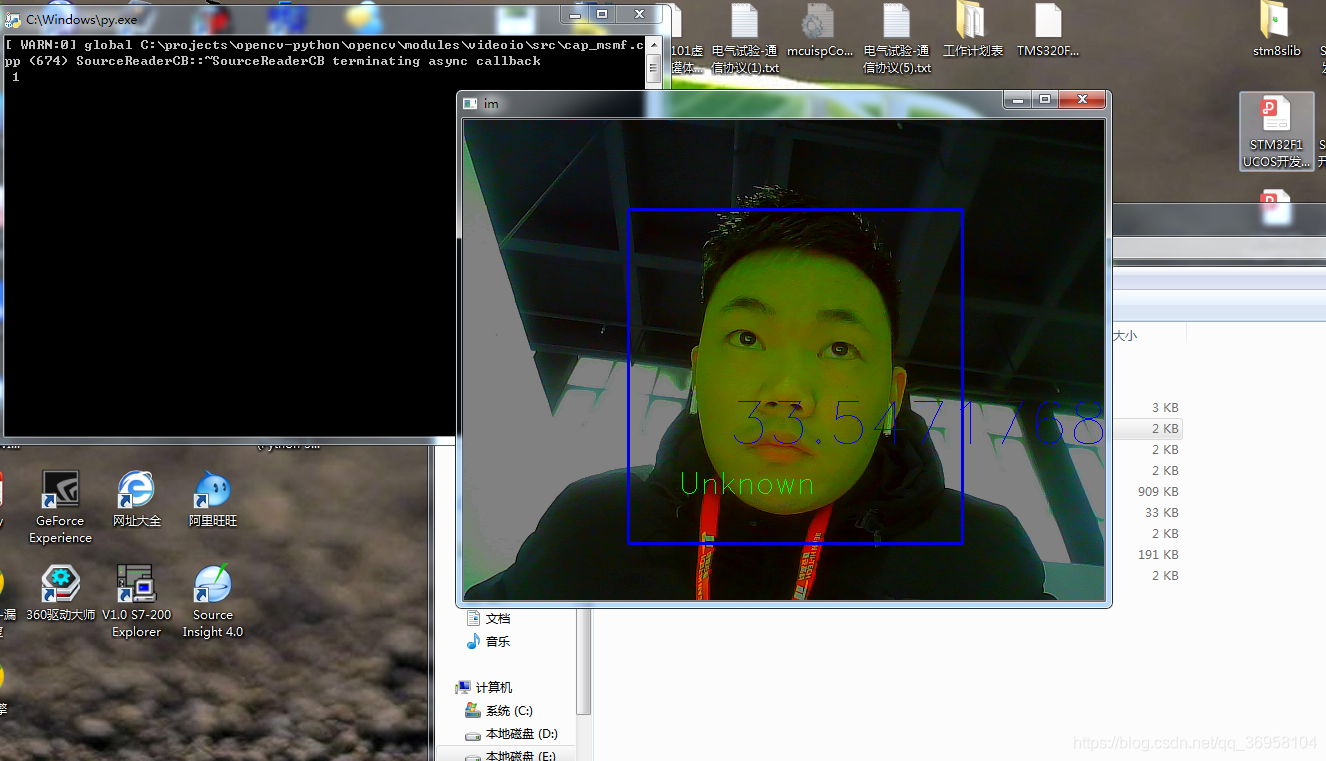Select the 工作计划表 folder icon
The image size is (1326, 761).
972,31
